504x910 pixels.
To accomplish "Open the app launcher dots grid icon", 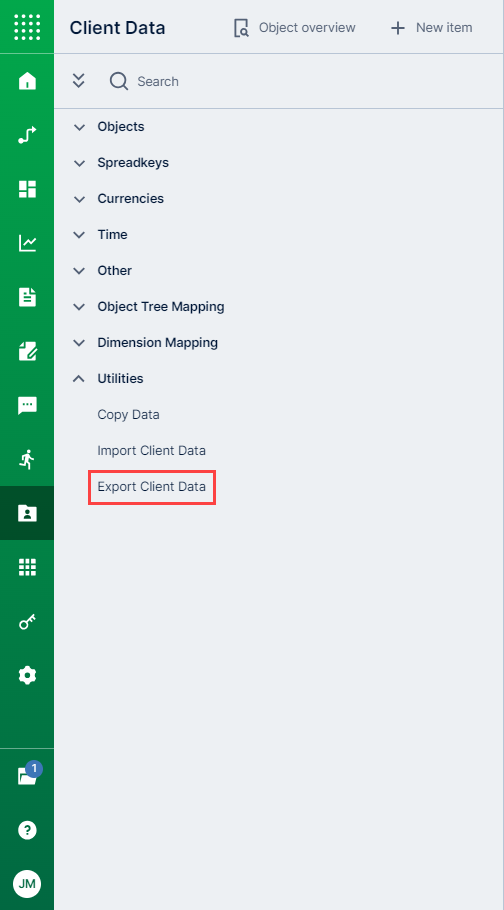I will tap(27, 27).
